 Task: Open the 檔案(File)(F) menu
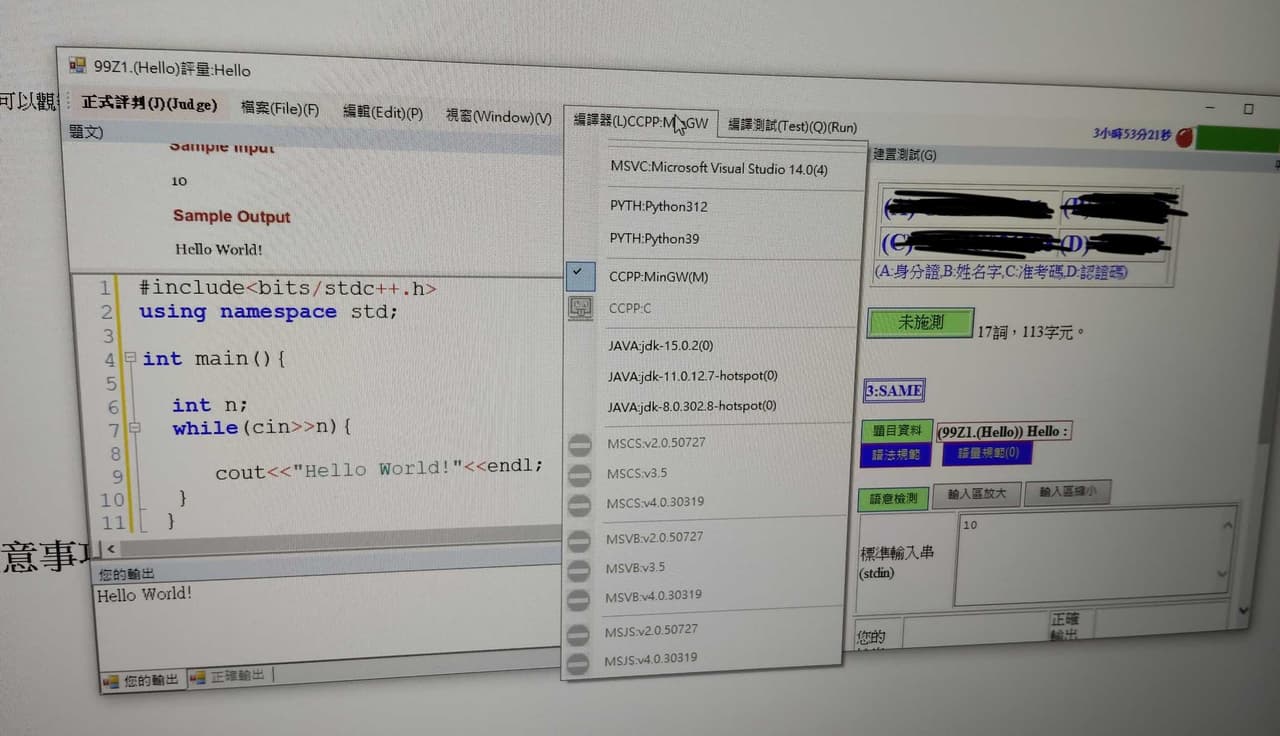[280, 109]
